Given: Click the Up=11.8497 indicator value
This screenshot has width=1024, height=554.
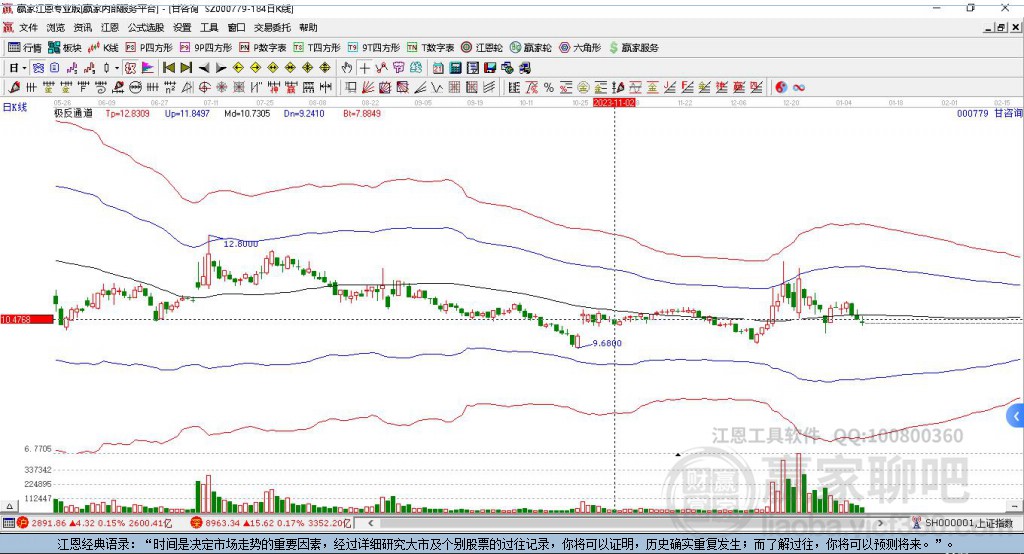Looking at the screenshot, I should [x=187, y=113].
